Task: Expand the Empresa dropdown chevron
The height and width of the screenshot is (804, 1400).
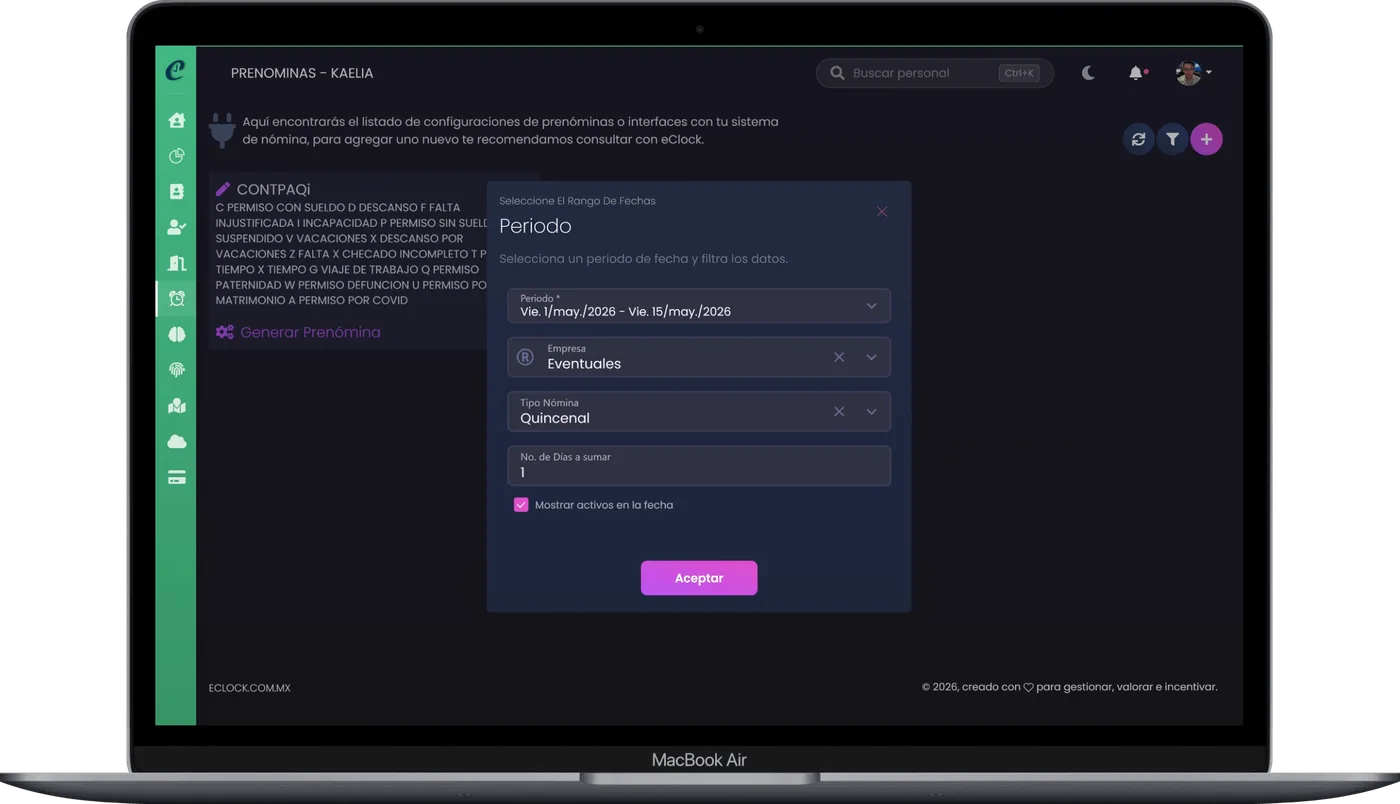Action: (871, 357)
